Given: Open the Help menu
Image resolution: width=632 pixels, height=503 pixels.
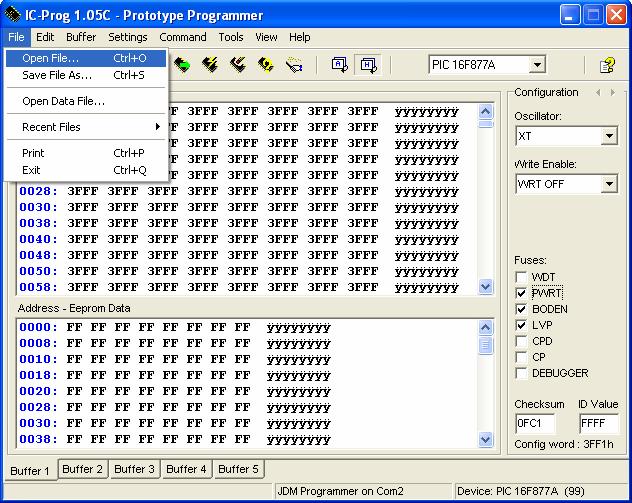Looking at the screenshot, I should pyautogui.click(x=299, y=37).
